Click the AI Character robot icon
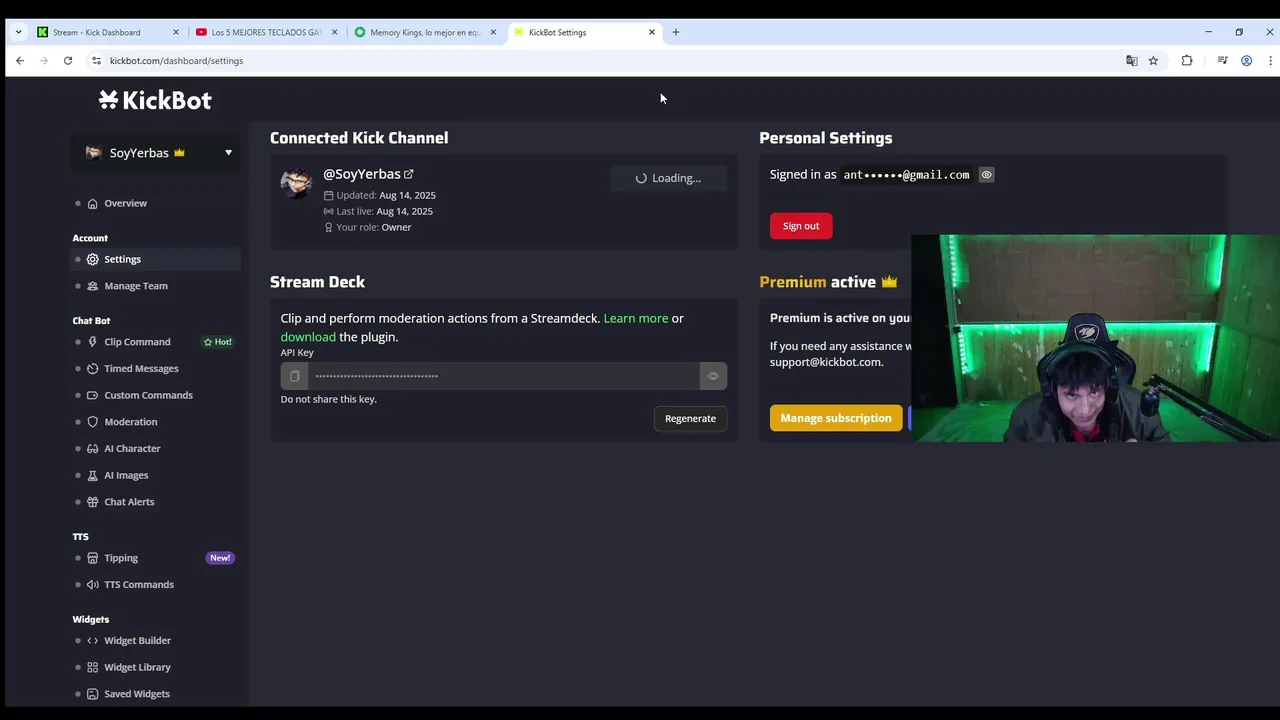1280x720 pixels. pos(92,448)
